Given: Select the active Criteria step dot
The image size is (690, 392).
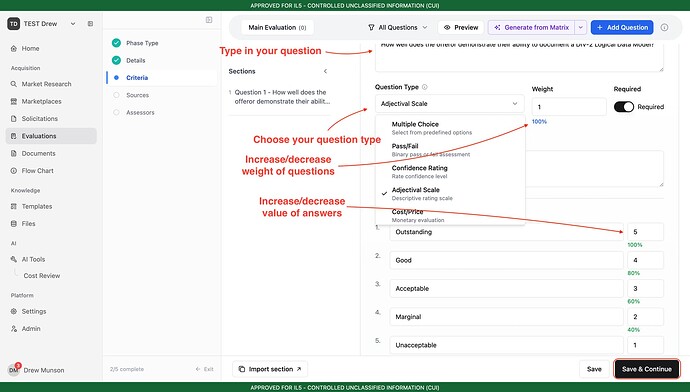Looking at the screenshot, I should click(116, 77).
